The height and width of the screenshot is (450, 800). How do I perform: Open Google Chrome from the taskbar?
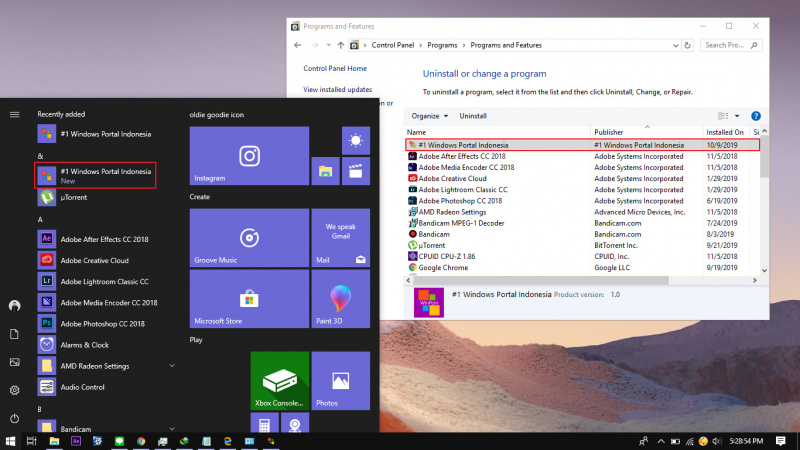point(141,441)
